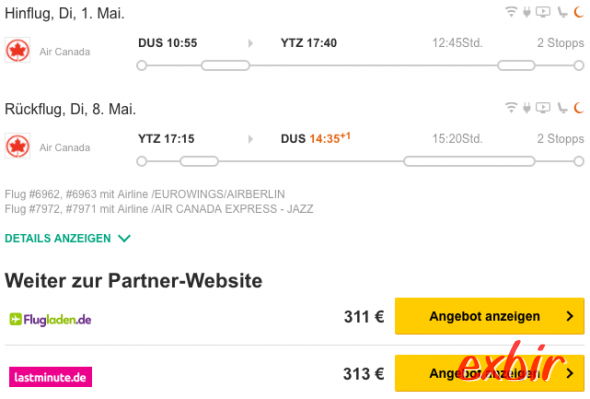
Task: Click the Air Canada logo on the return flight
Action: click(x=17, y=146)
